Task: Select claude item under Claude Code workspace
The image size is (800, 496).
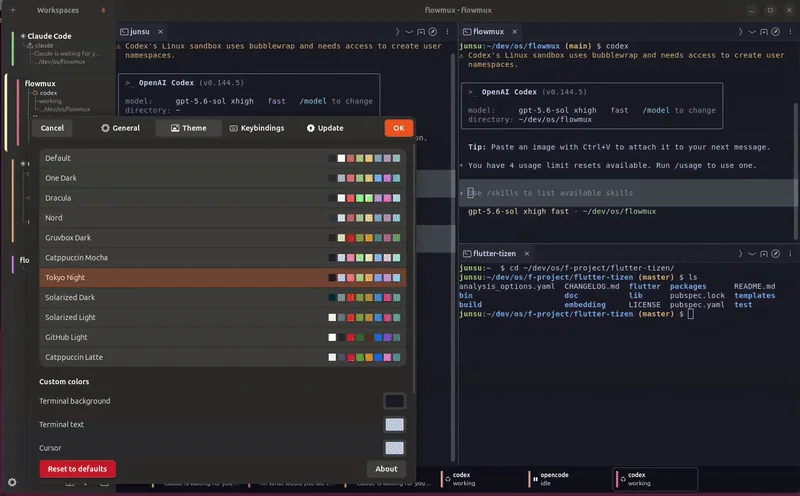Action: [x=44, y=45]
